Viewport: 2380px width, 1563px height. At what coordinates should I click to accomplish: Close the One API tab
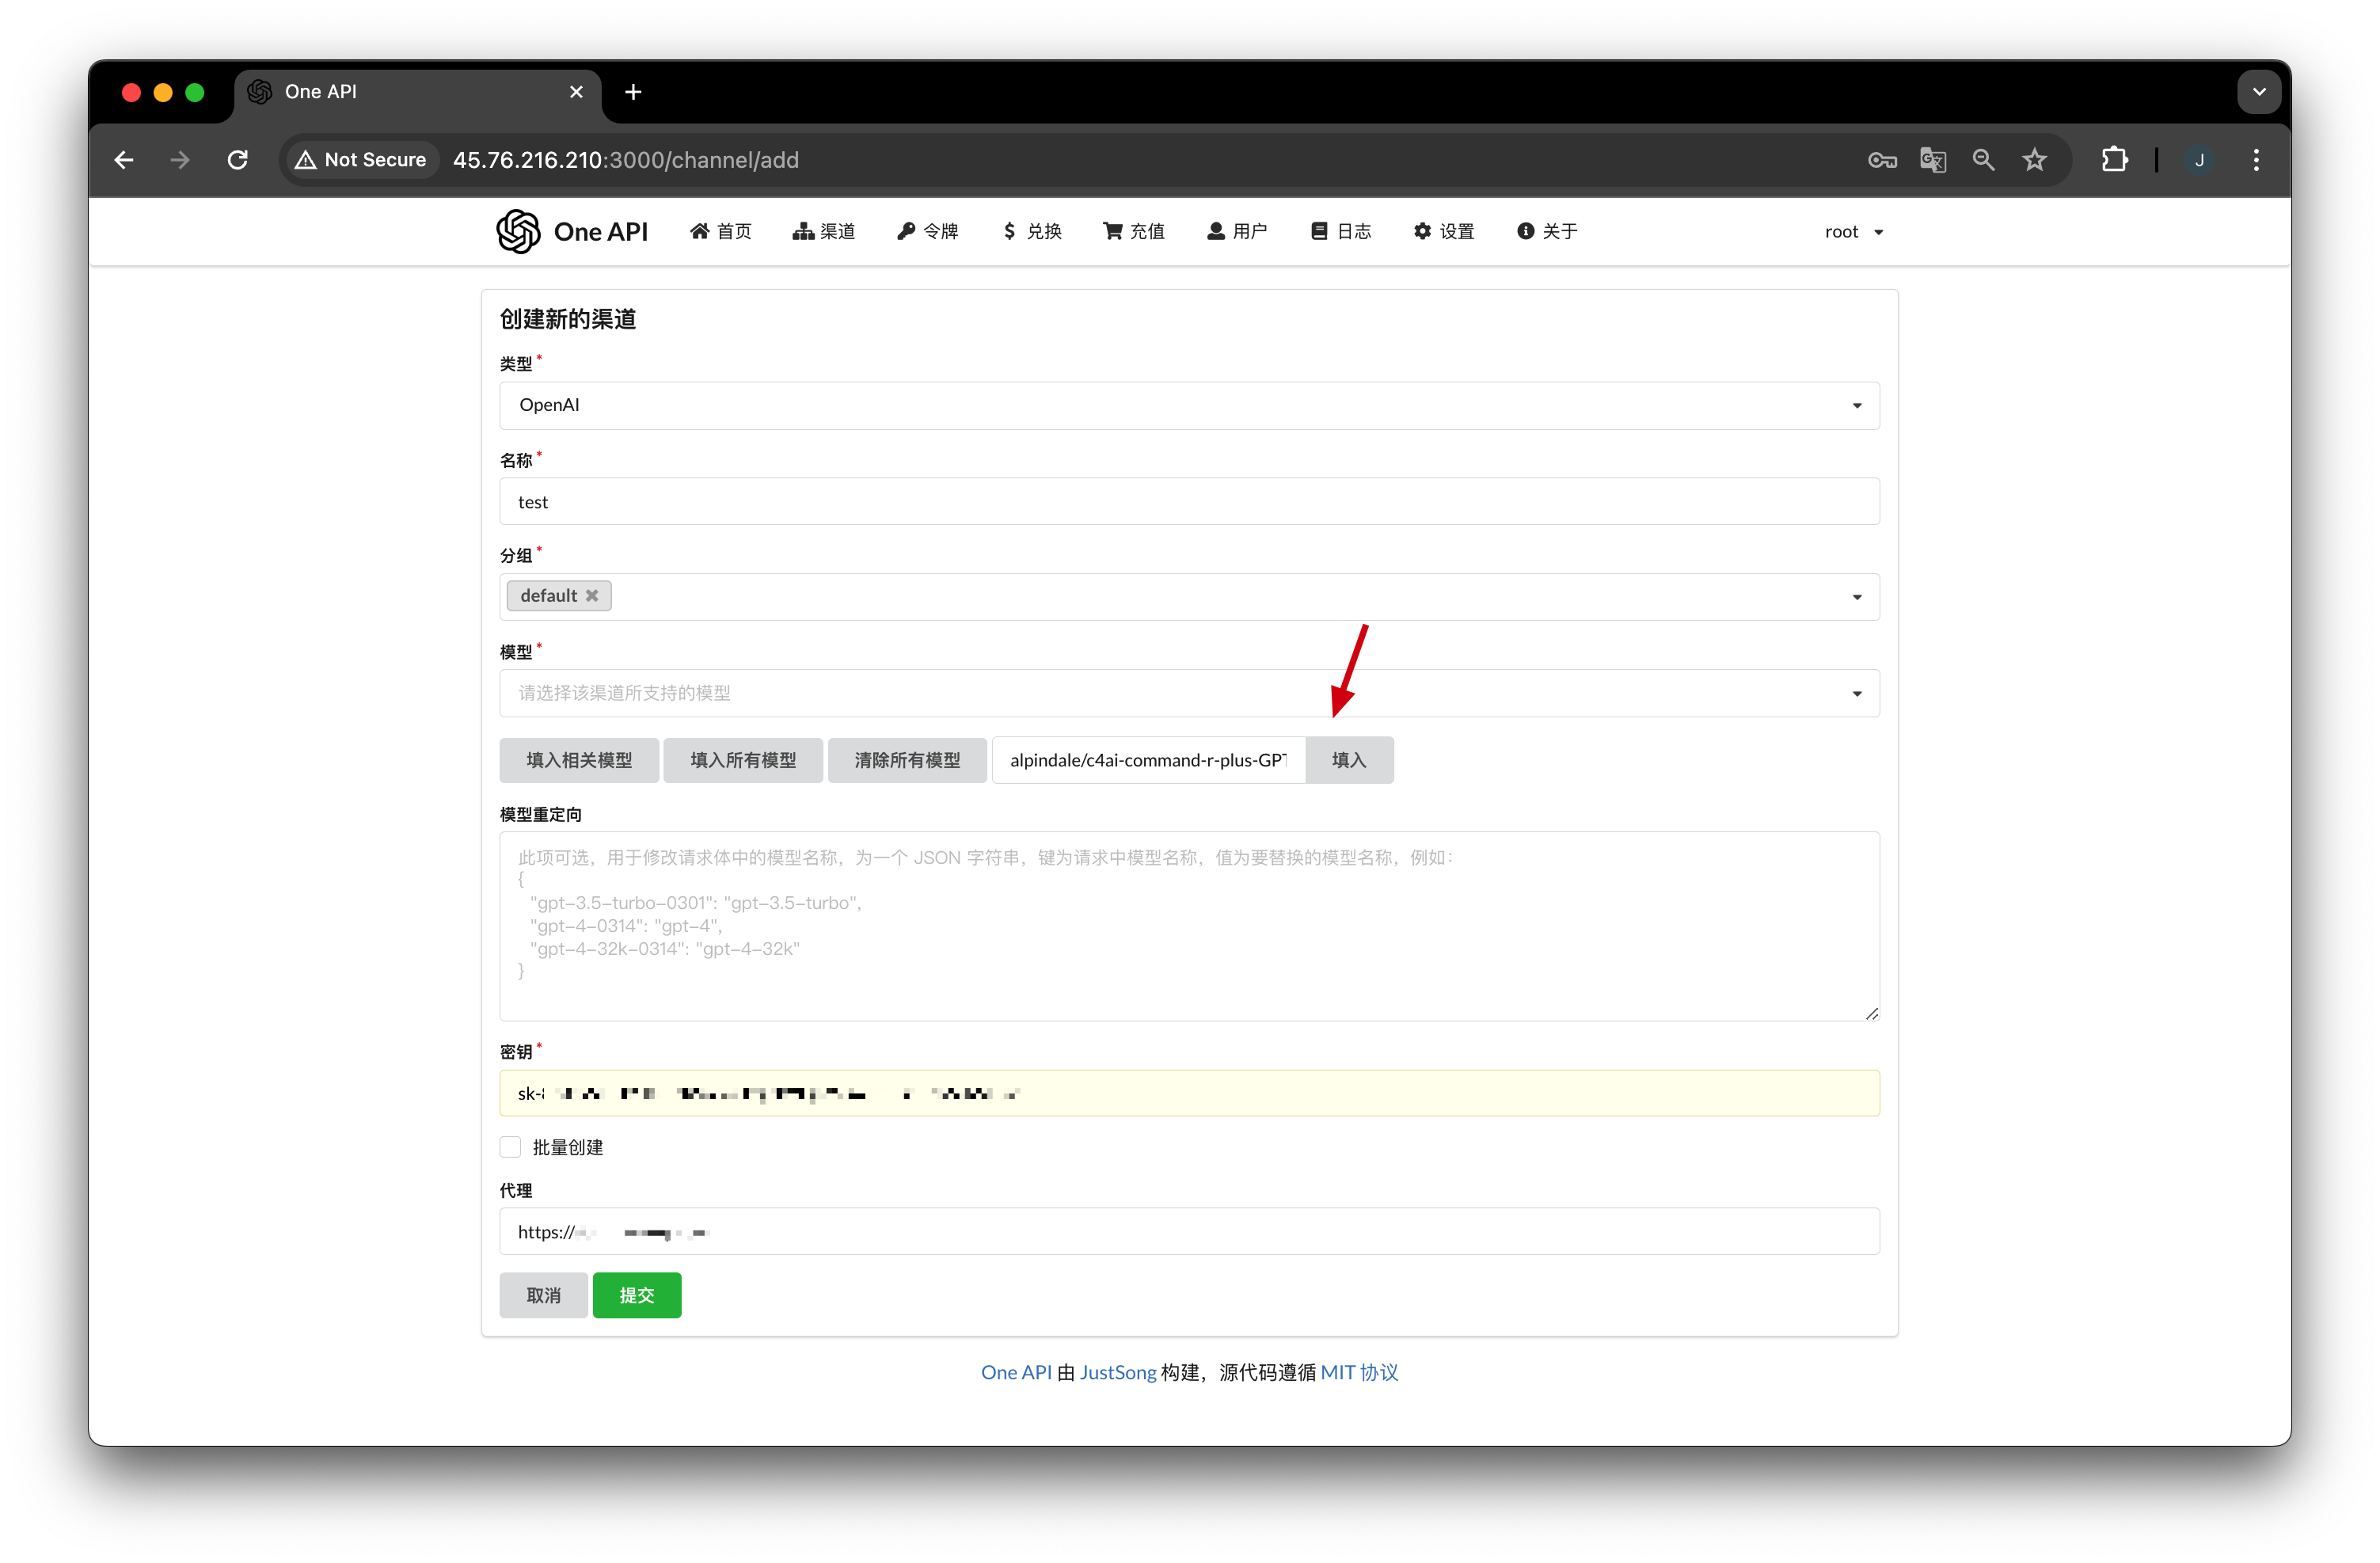(576, 92)
